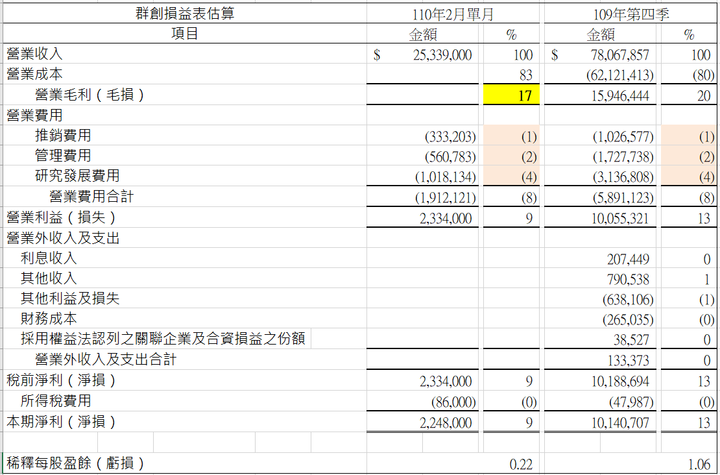Viewport: 720px width, 475px height.
Task: Click R&D expense (1,018,134)
Action: pos(445,177)
